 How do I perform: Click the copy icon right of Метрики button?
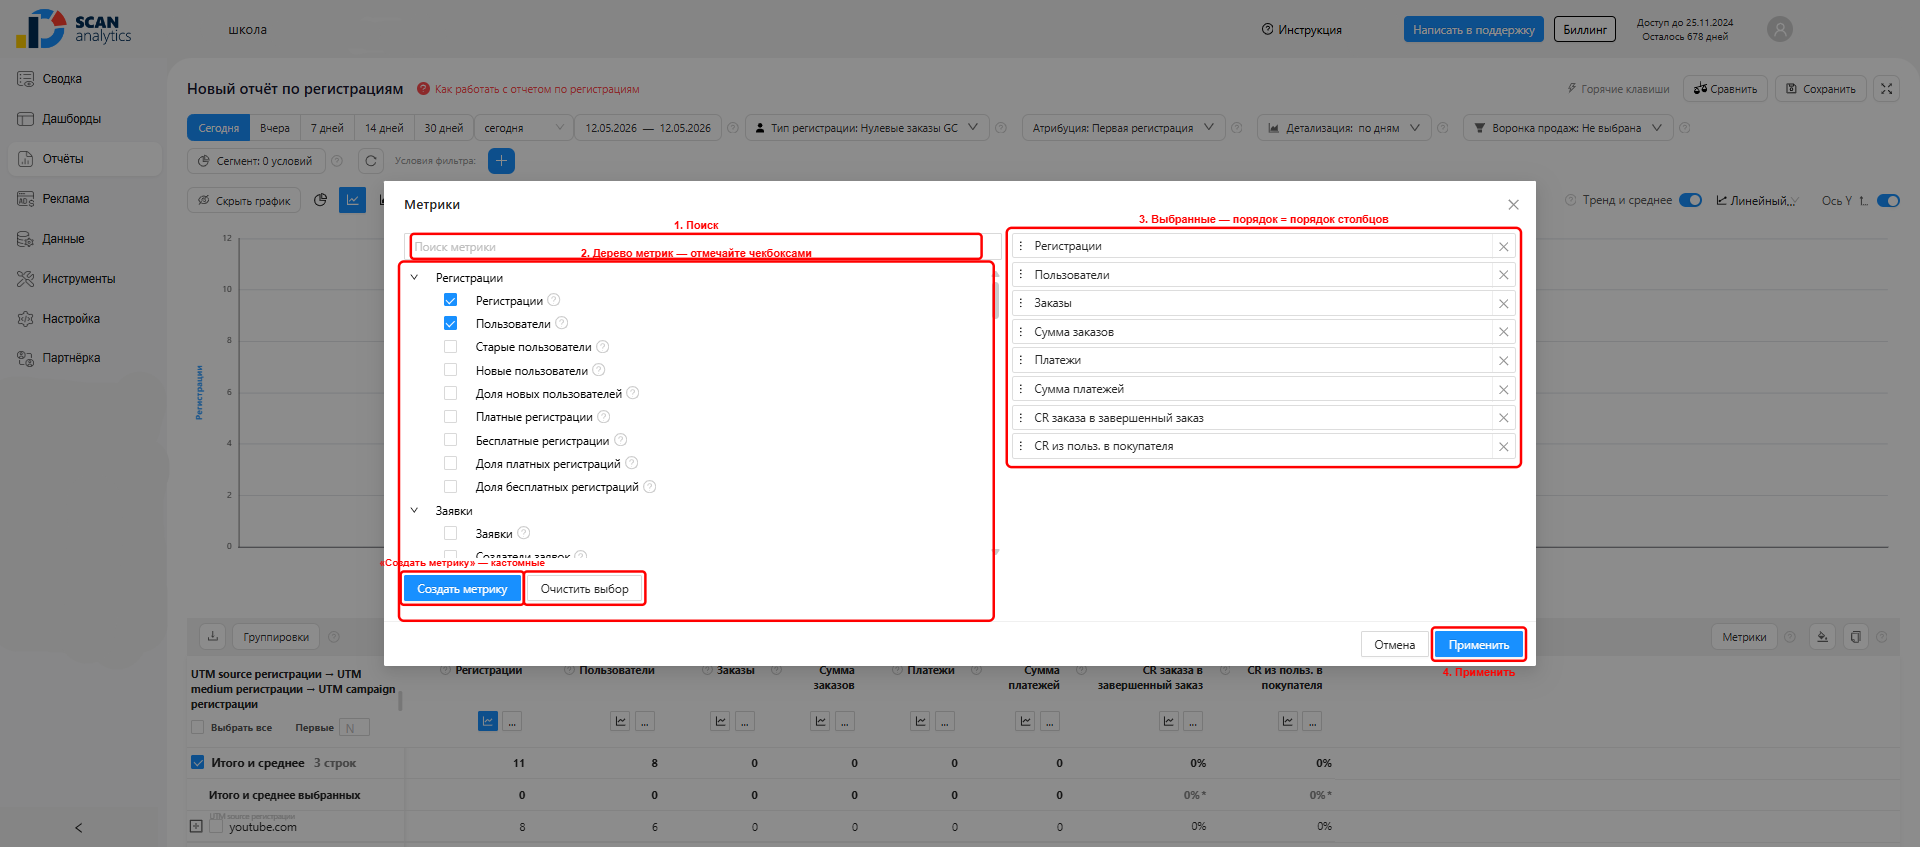coord(1856,637)
